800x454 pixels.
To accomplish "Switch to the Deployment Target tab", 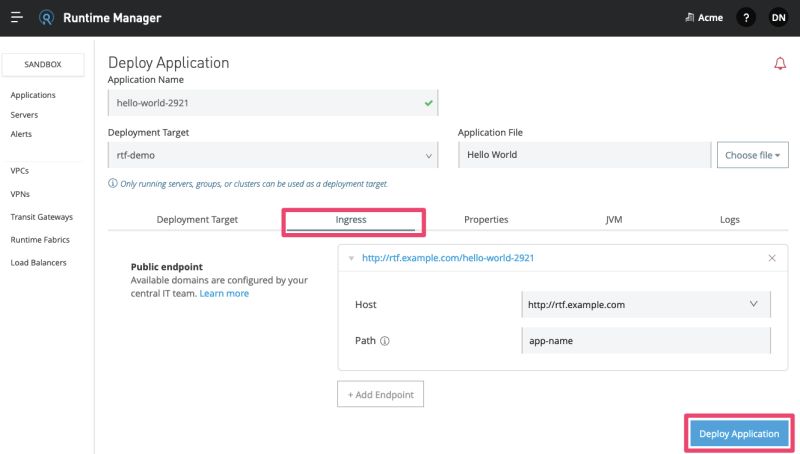I will pos(197,220).
